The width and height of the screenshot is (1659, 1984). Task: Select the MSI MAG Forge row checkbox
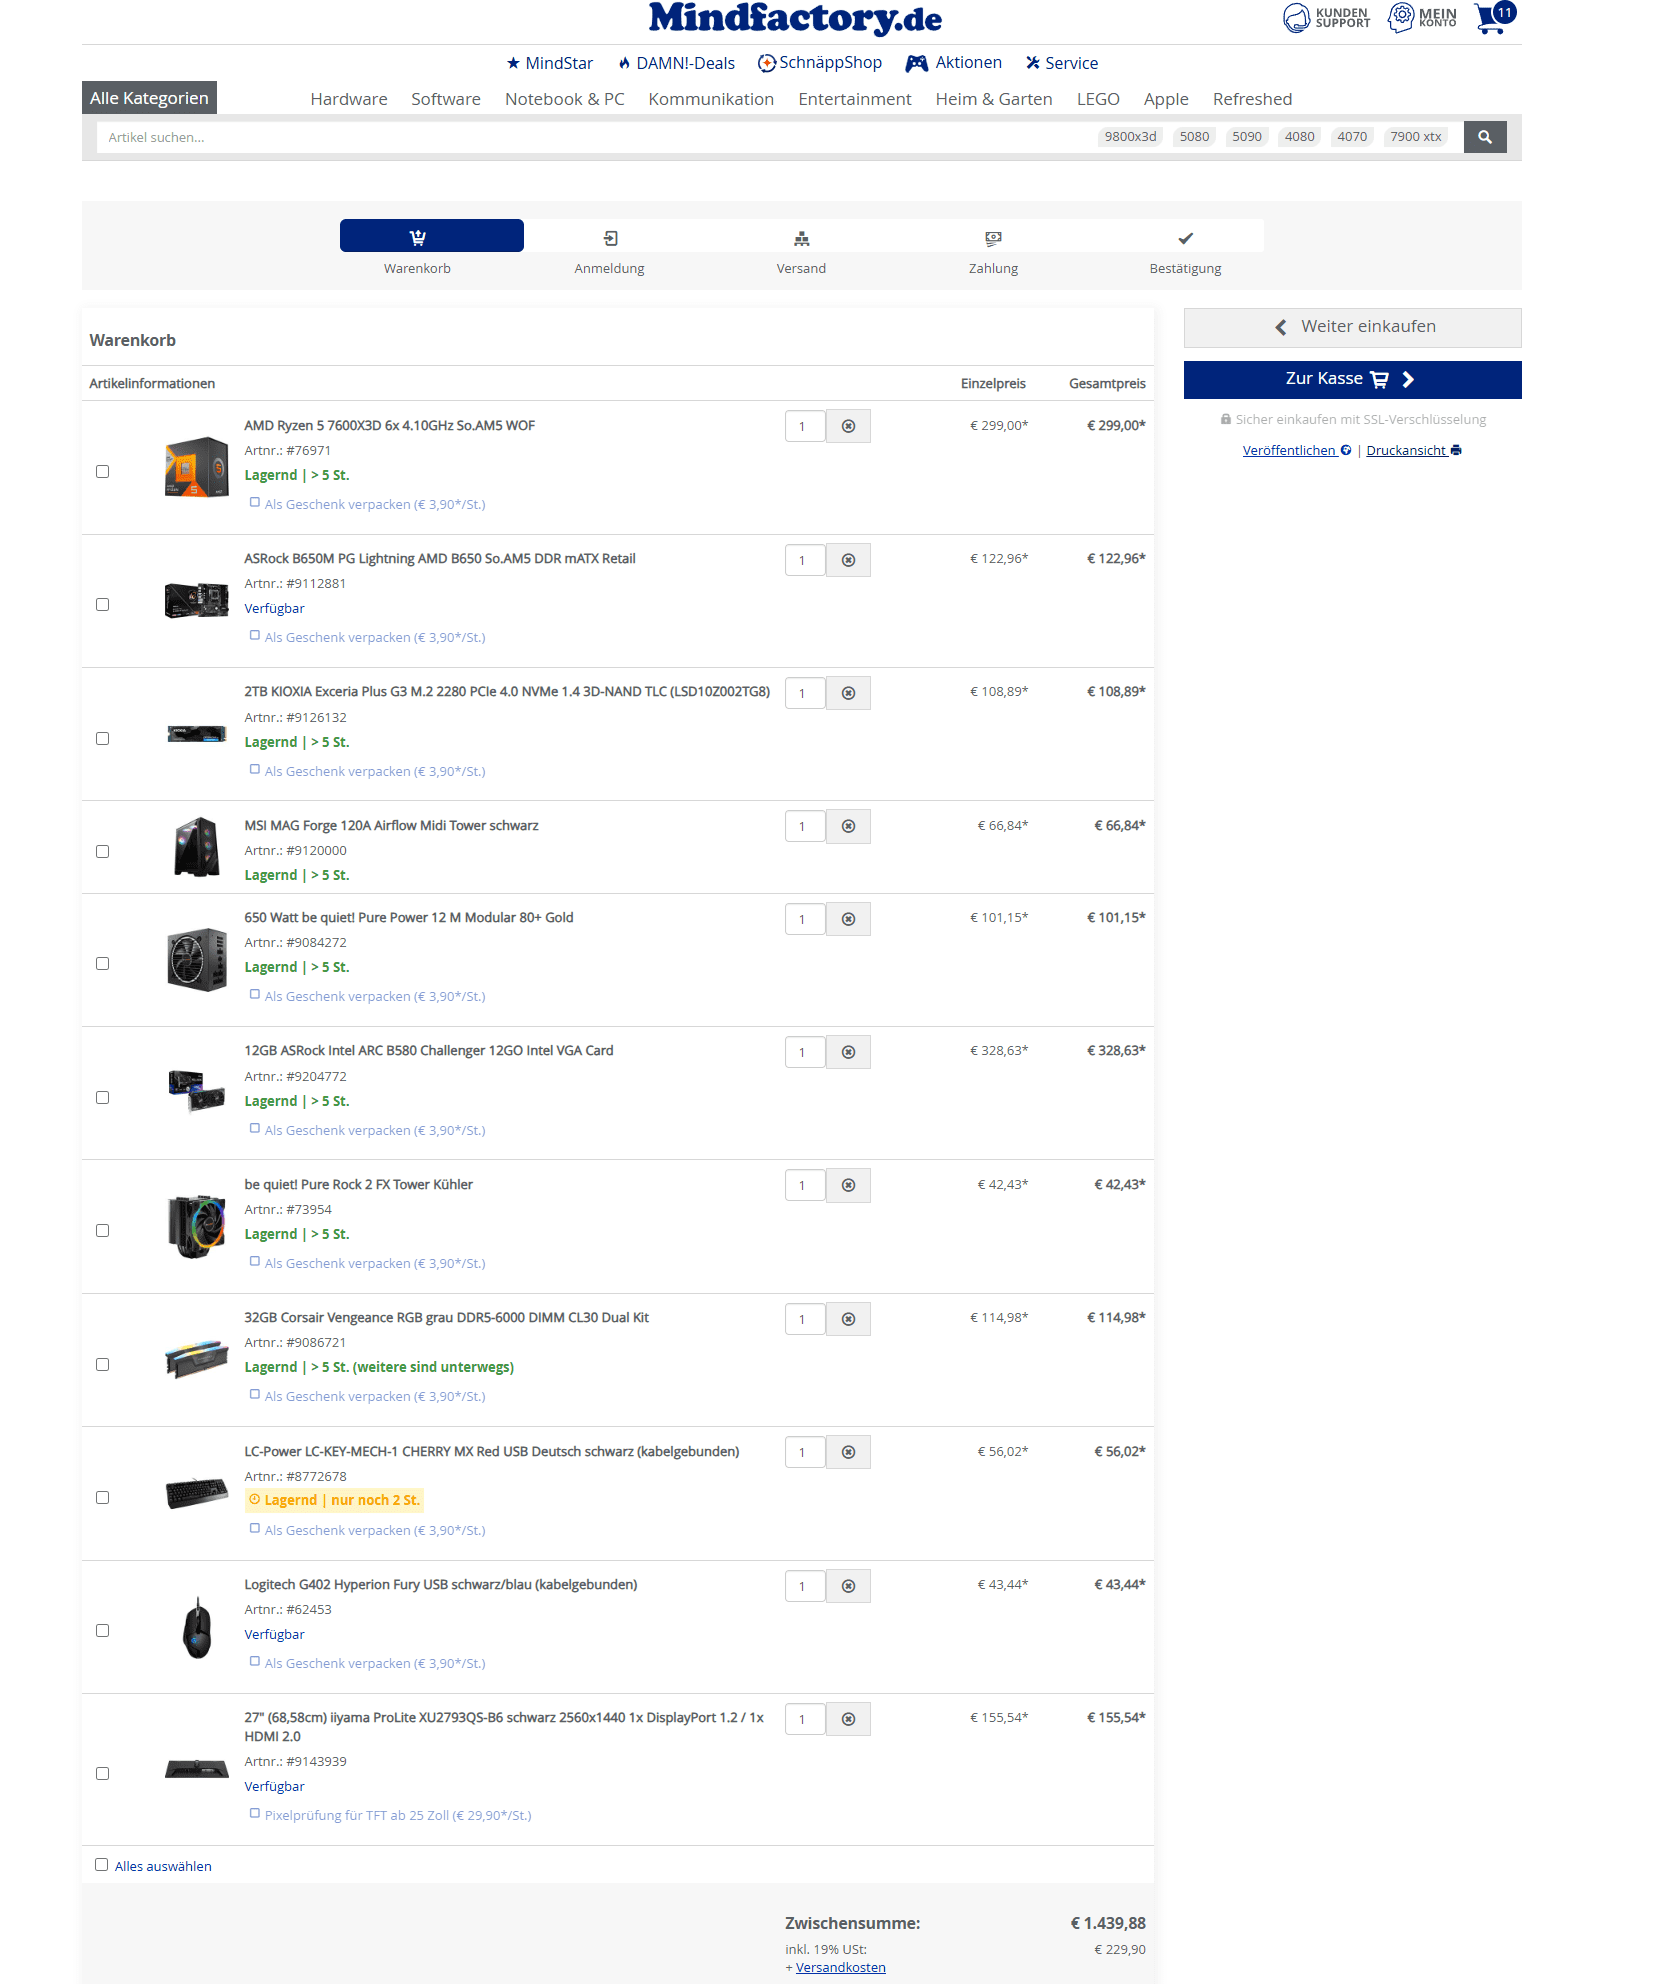(x=102, y=852)
